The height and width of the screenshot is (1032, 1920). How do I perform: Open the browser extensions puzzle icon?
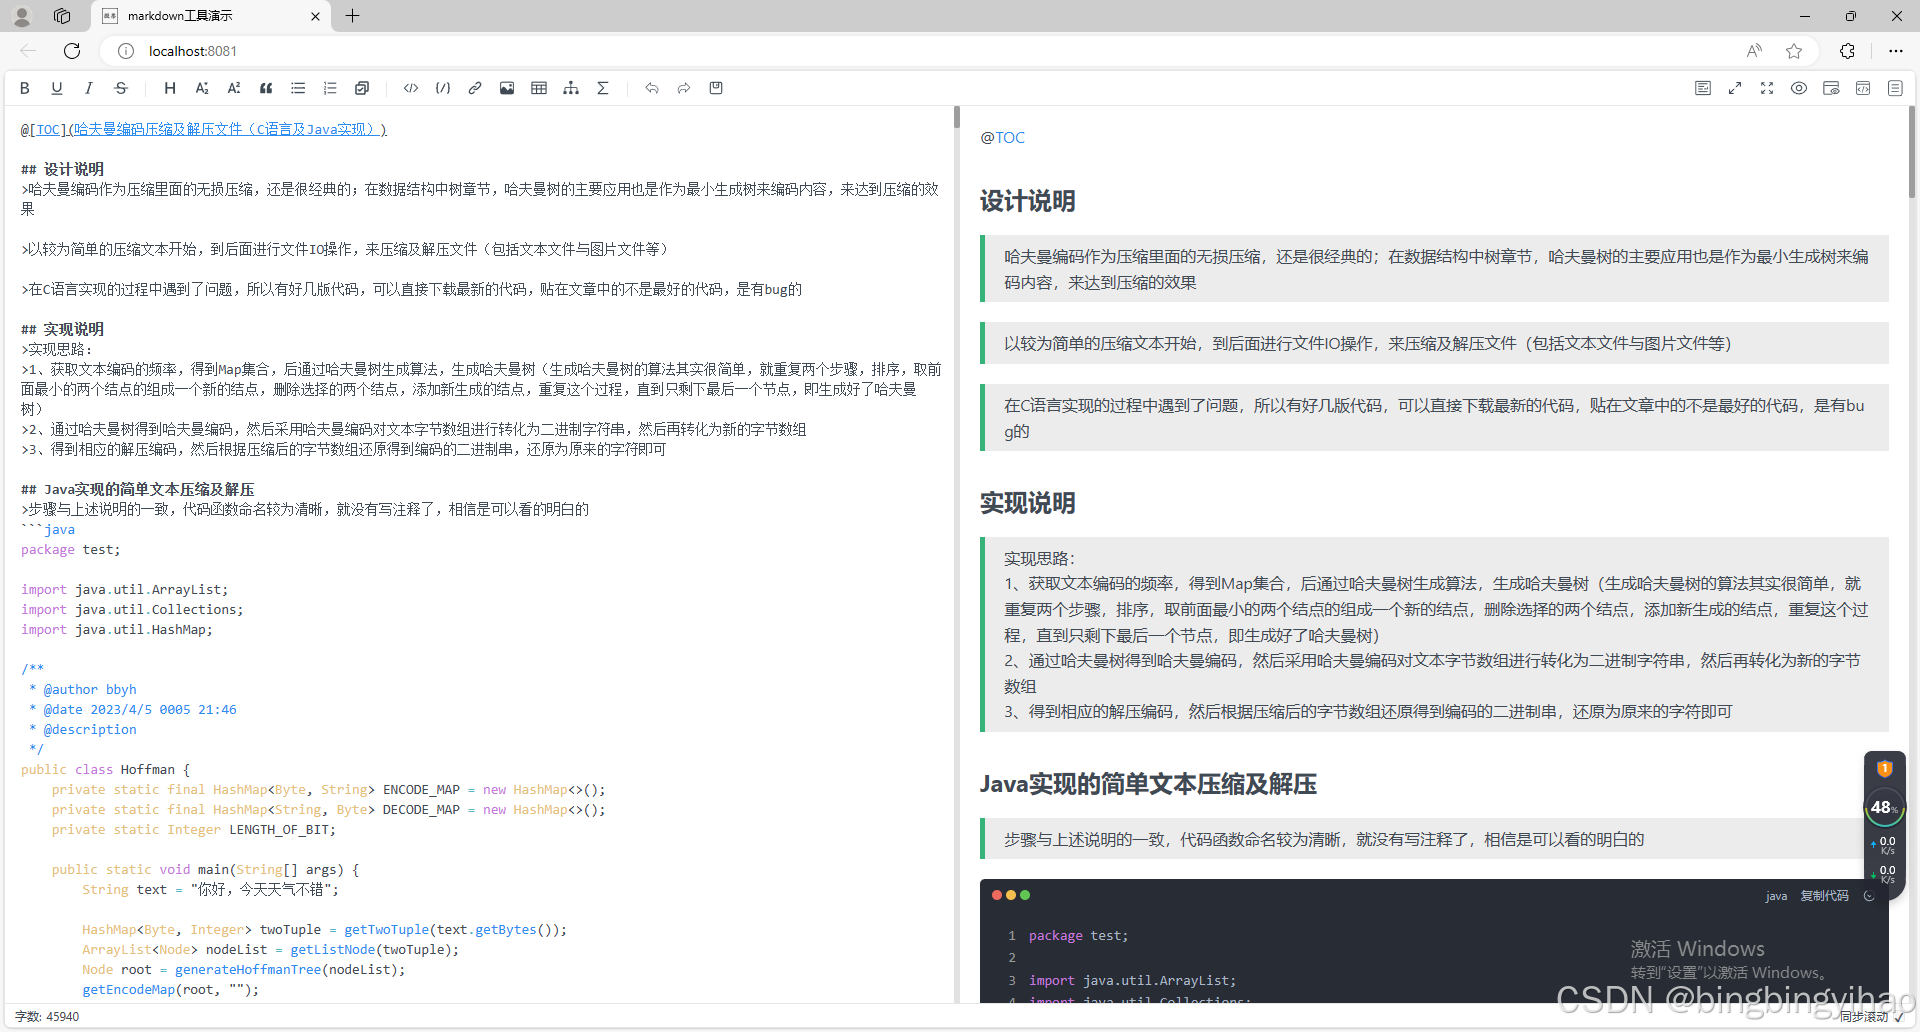(x=1847, y=51)
